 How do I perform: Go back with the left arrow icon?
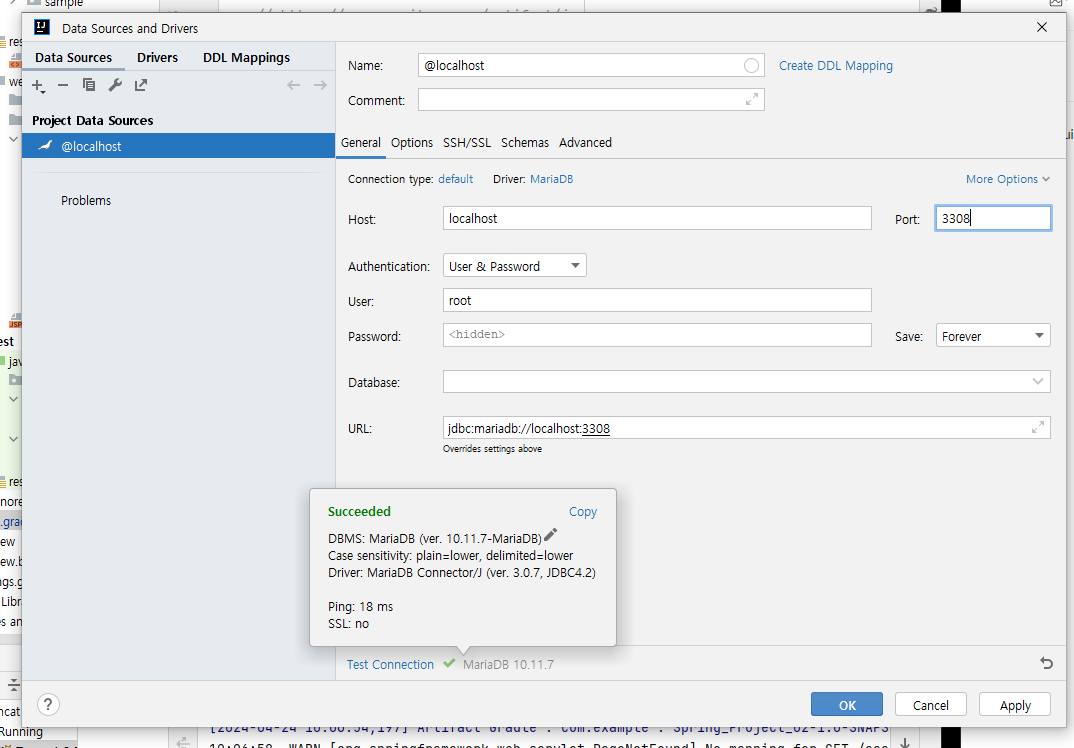click(x=293, y=85)
